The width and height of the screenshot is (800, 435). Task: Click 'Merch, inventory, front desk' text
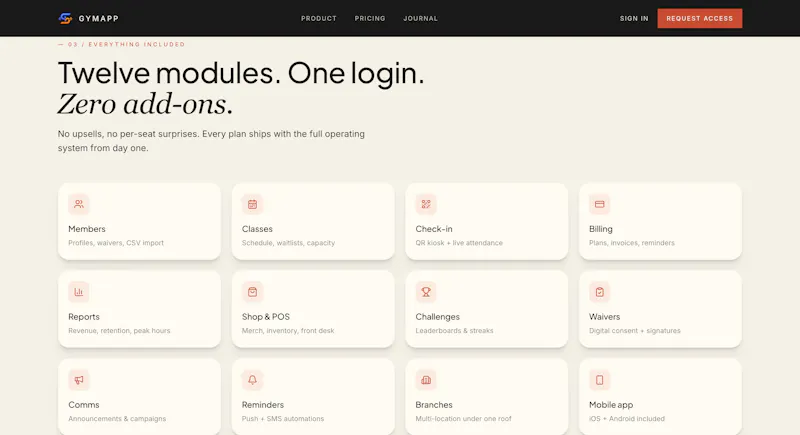(288, 330)
